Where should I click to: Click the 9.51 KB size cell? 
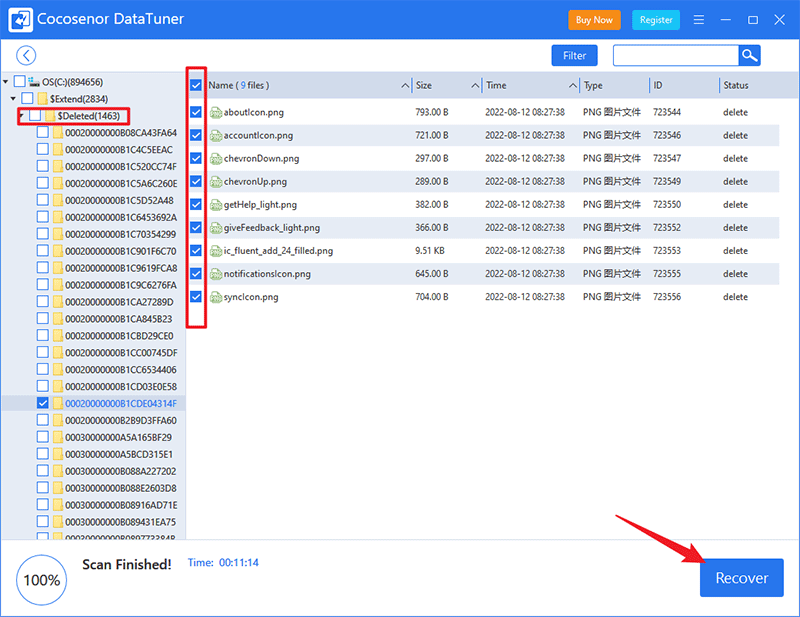click(430, 251)
